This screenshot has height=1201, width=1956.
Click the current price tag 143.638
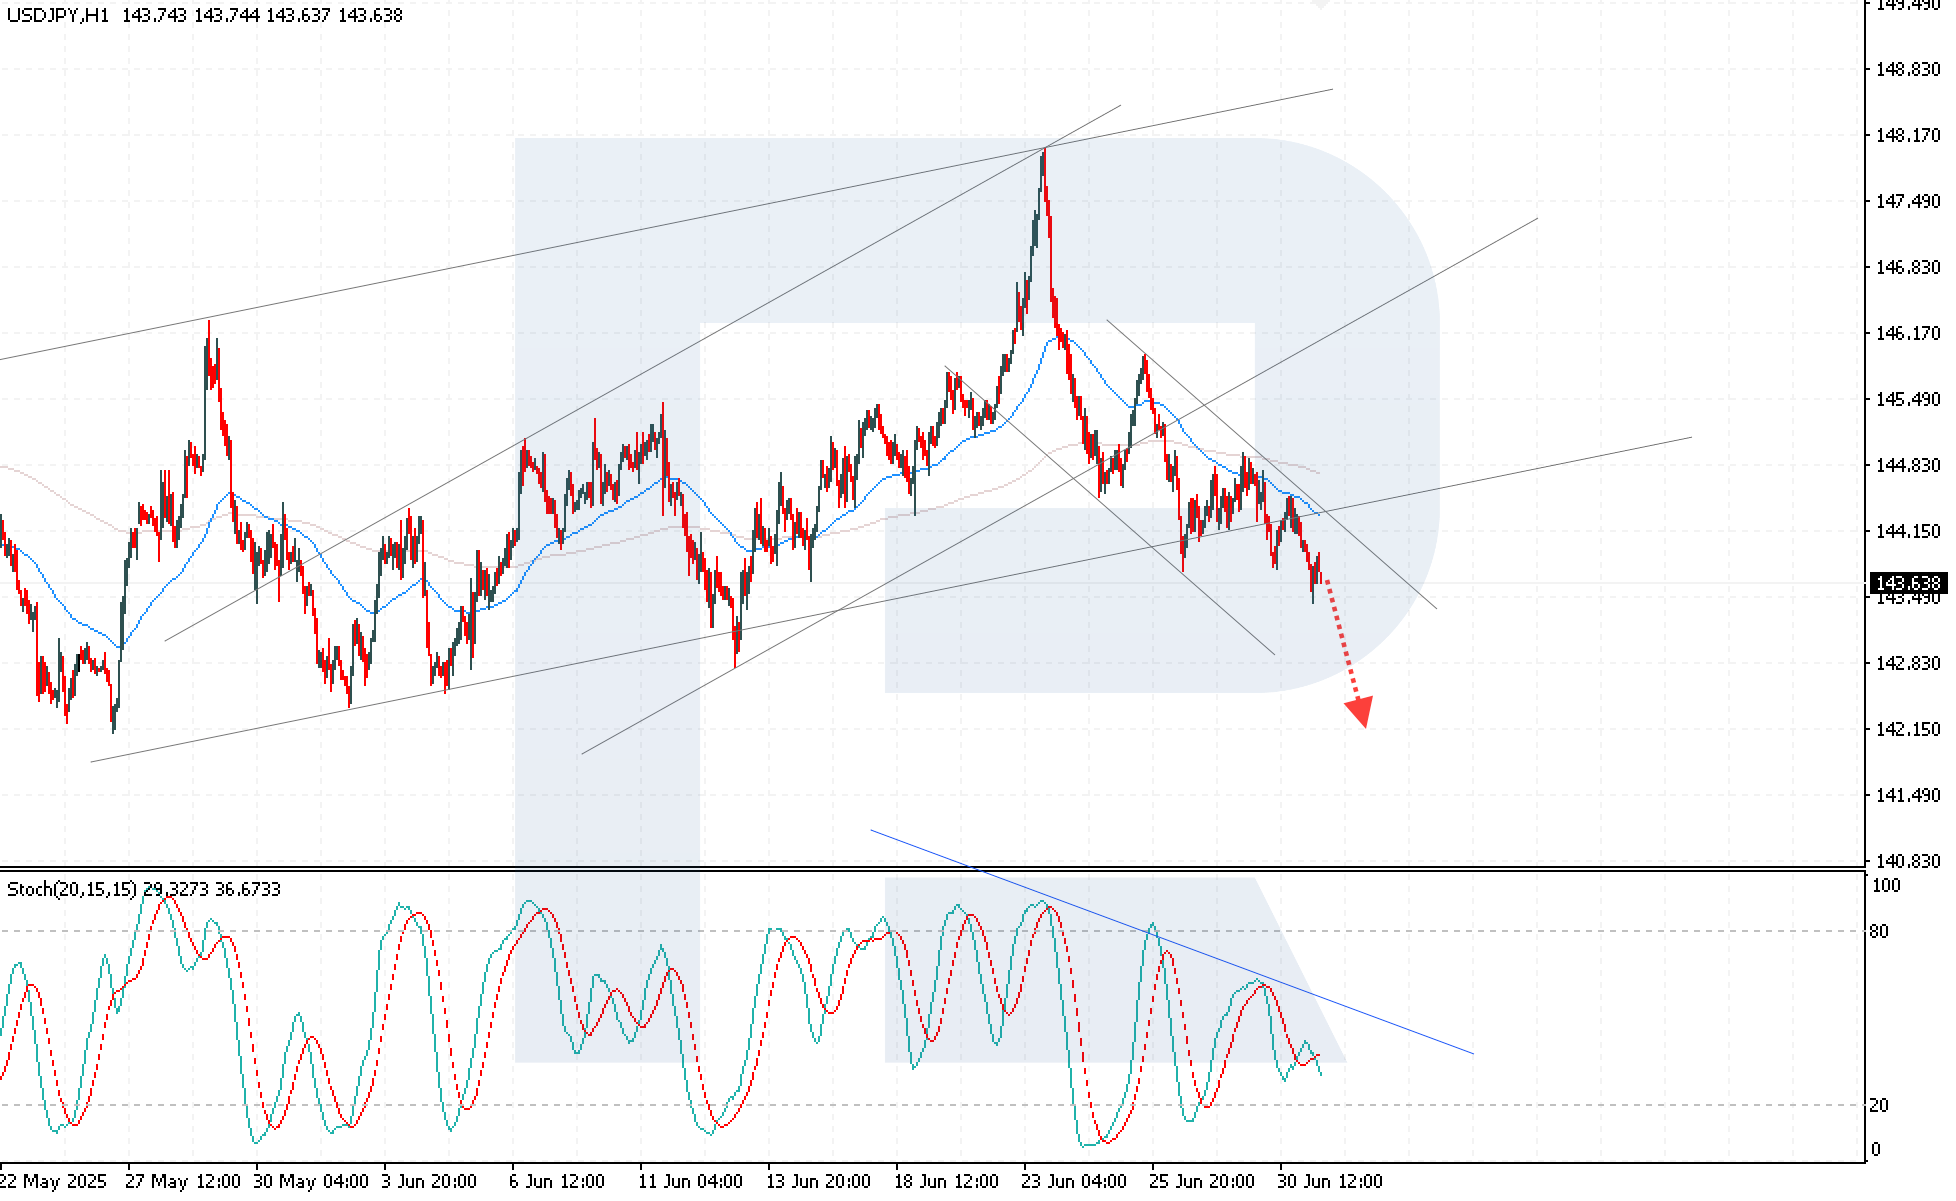(x=1908, y=583)
